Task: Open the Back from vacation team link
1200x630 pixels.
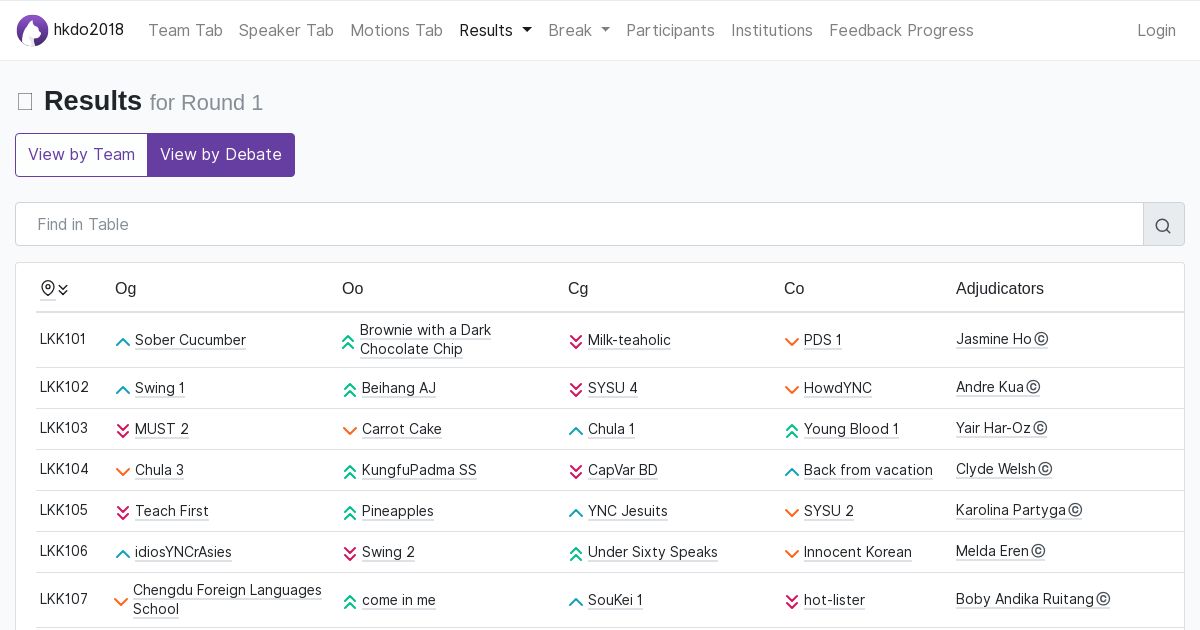Action: click(x=868, y=470)
